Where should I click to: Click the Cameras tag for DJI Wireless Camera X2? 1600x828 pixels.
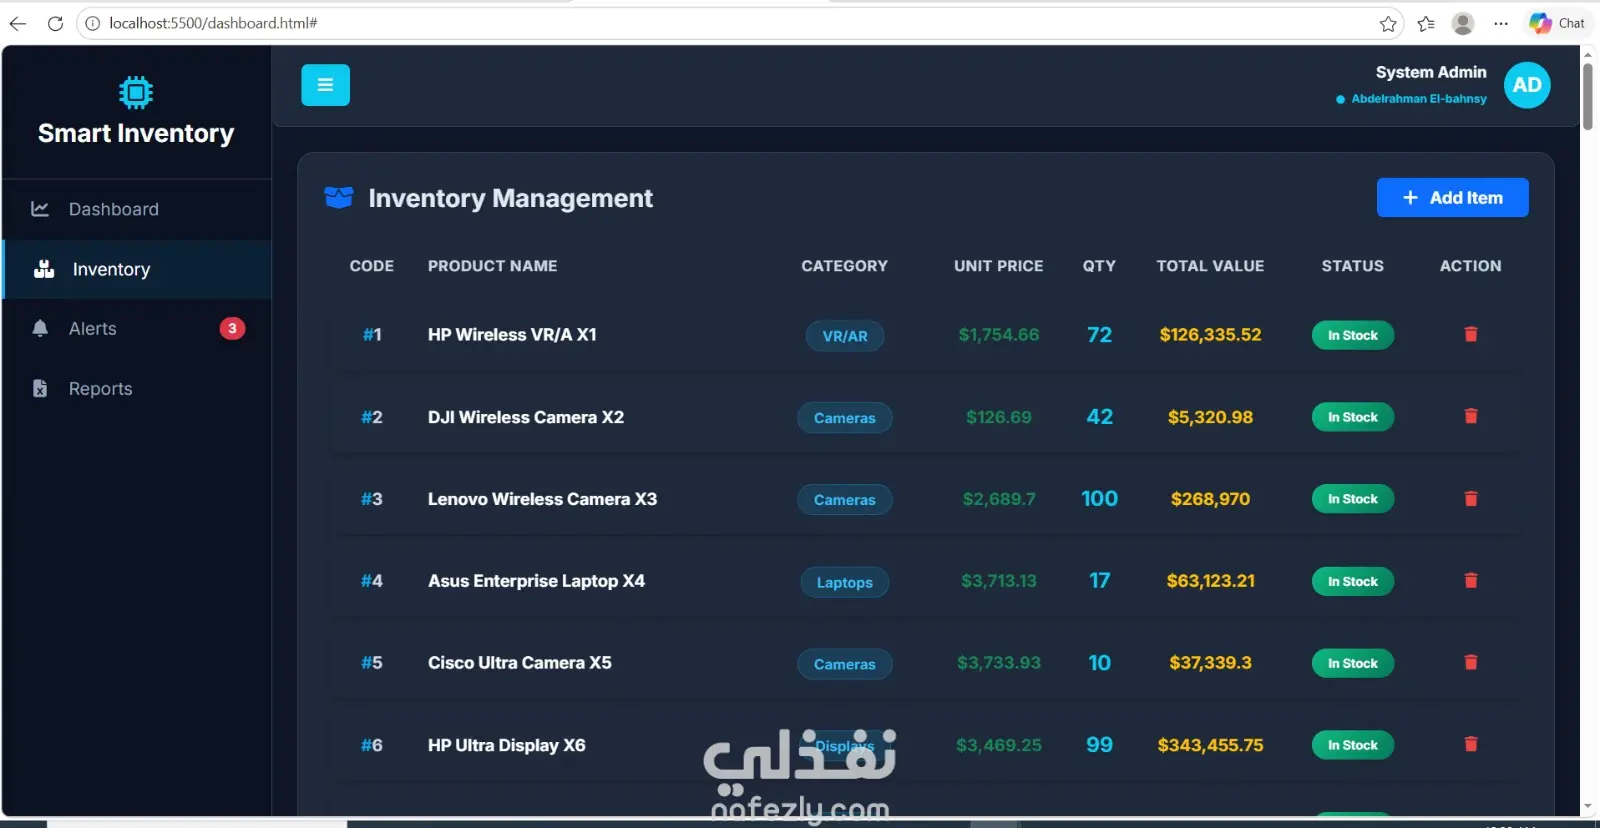coord(845,418)
